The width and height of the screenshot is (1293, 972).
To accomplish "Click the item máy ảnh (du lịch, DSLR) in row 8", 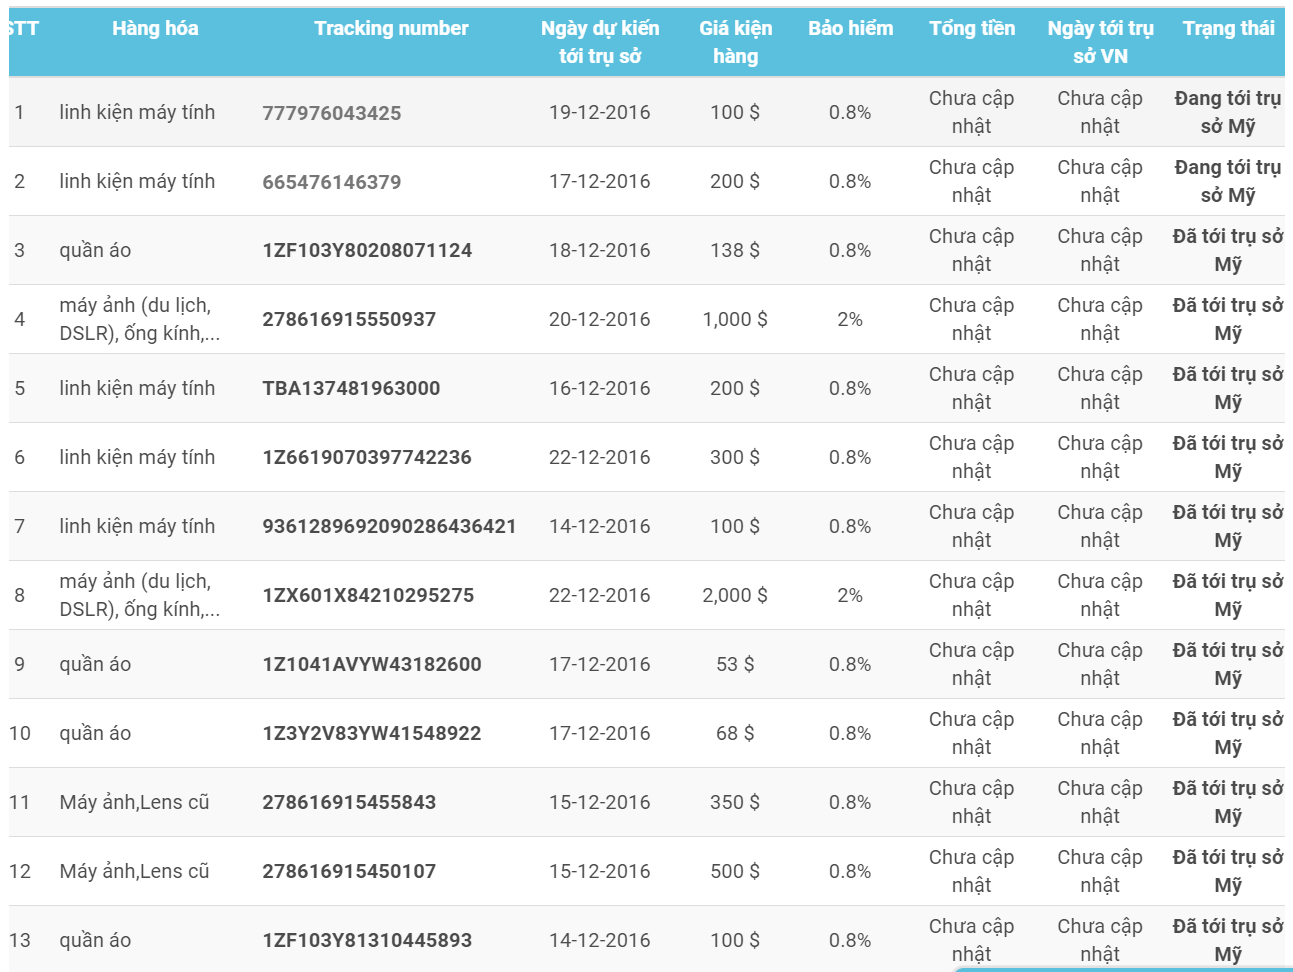I will 139,595.
